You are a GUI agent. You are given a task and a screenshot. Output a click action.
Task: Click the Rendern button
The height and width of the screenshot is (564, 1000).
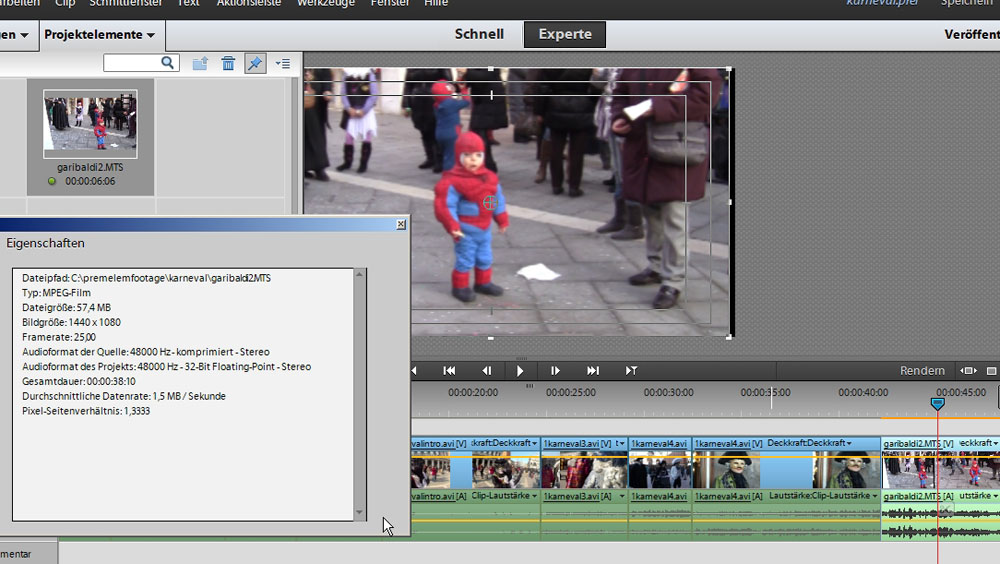tap(922, 371)
